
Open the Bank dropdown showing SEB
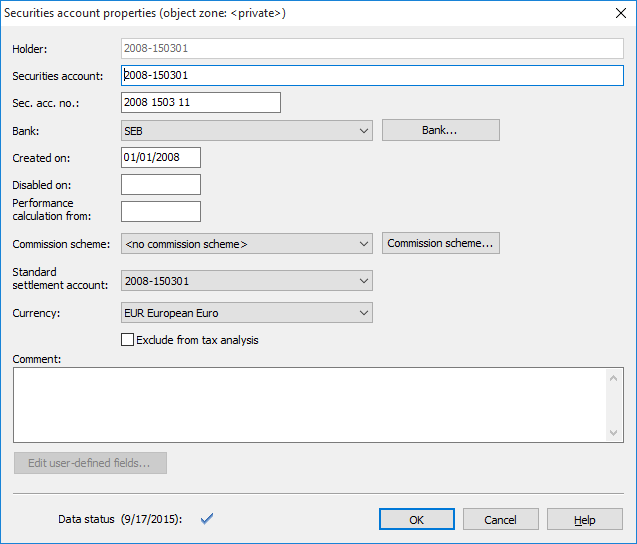pos(246,130)
